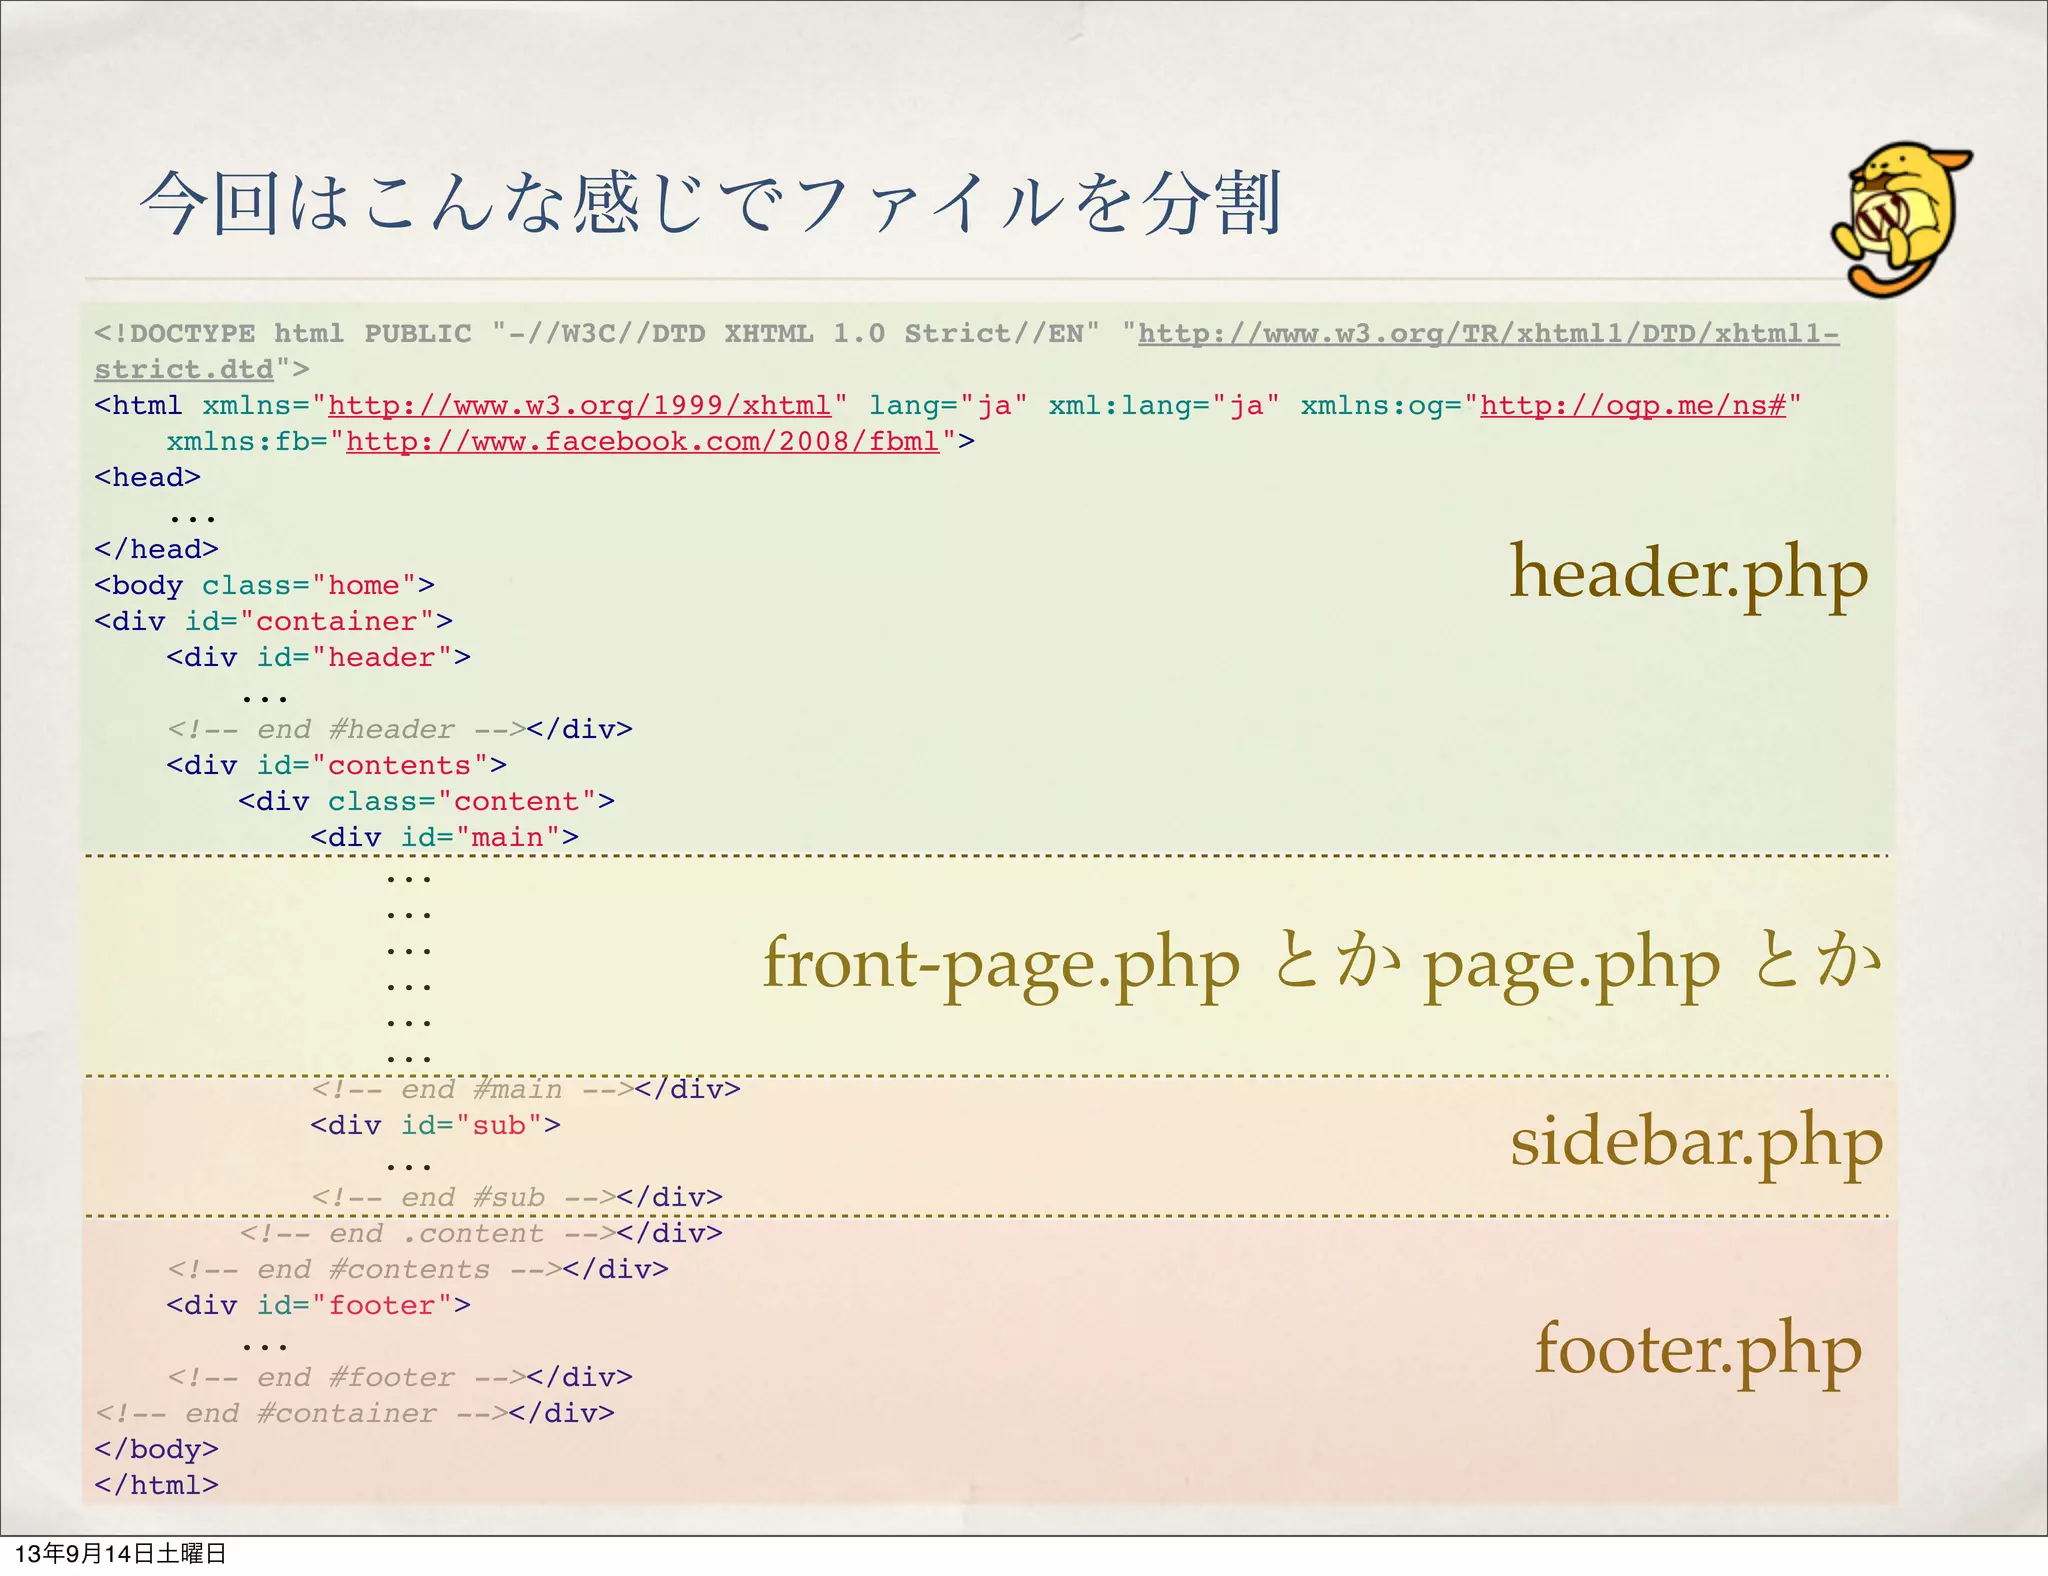Click the <div class="content"> line
Viewport: 2048px width, 1576px height.
pos(427,801)
